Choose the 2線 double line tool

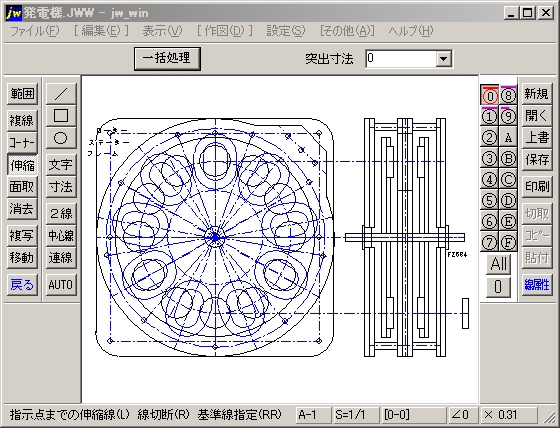(61, 214)
